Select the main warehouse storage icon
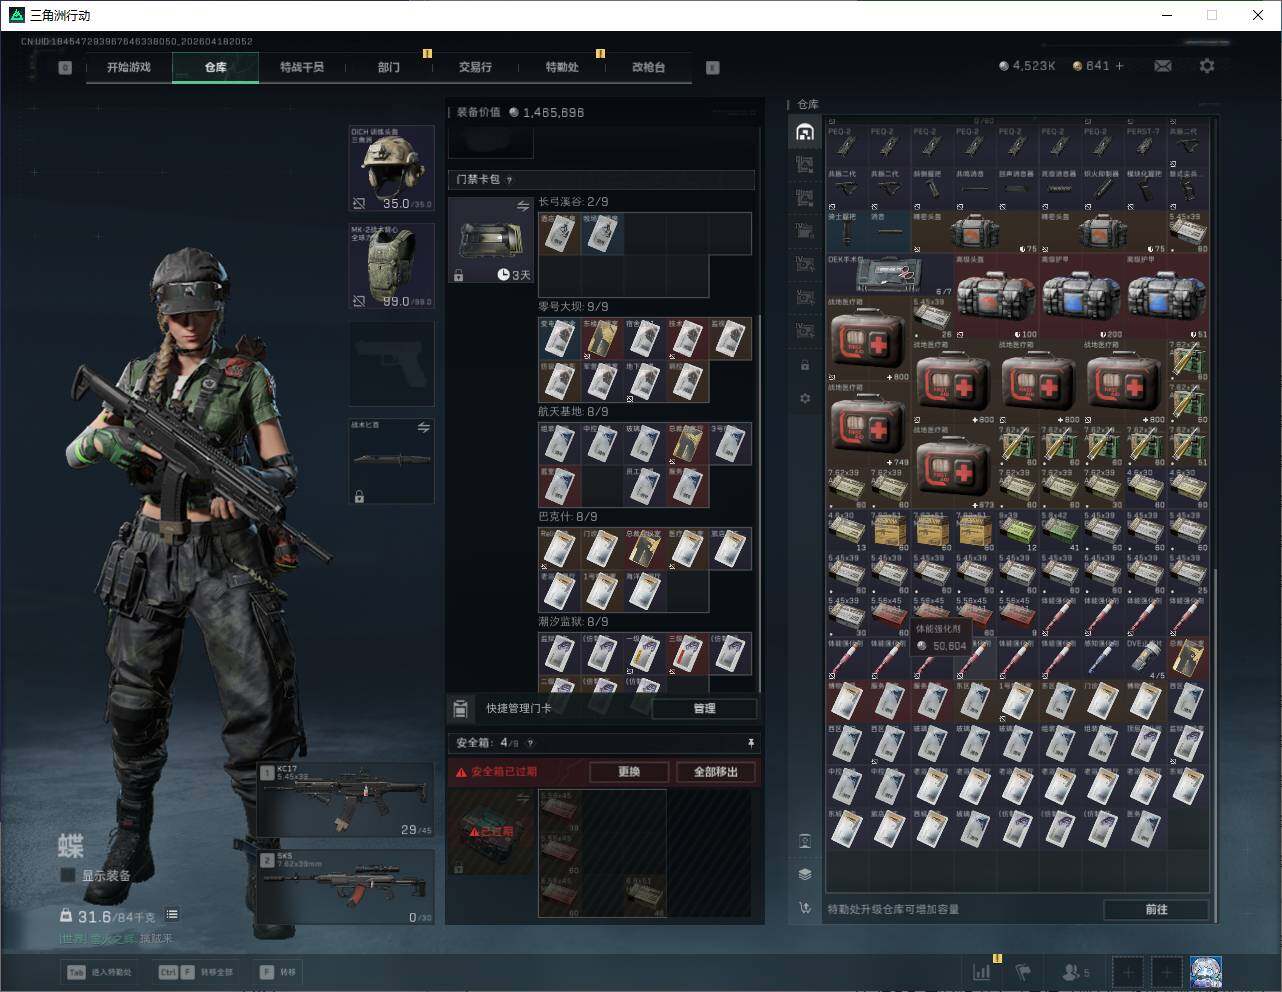1282x992 pixels. (805, 132)
